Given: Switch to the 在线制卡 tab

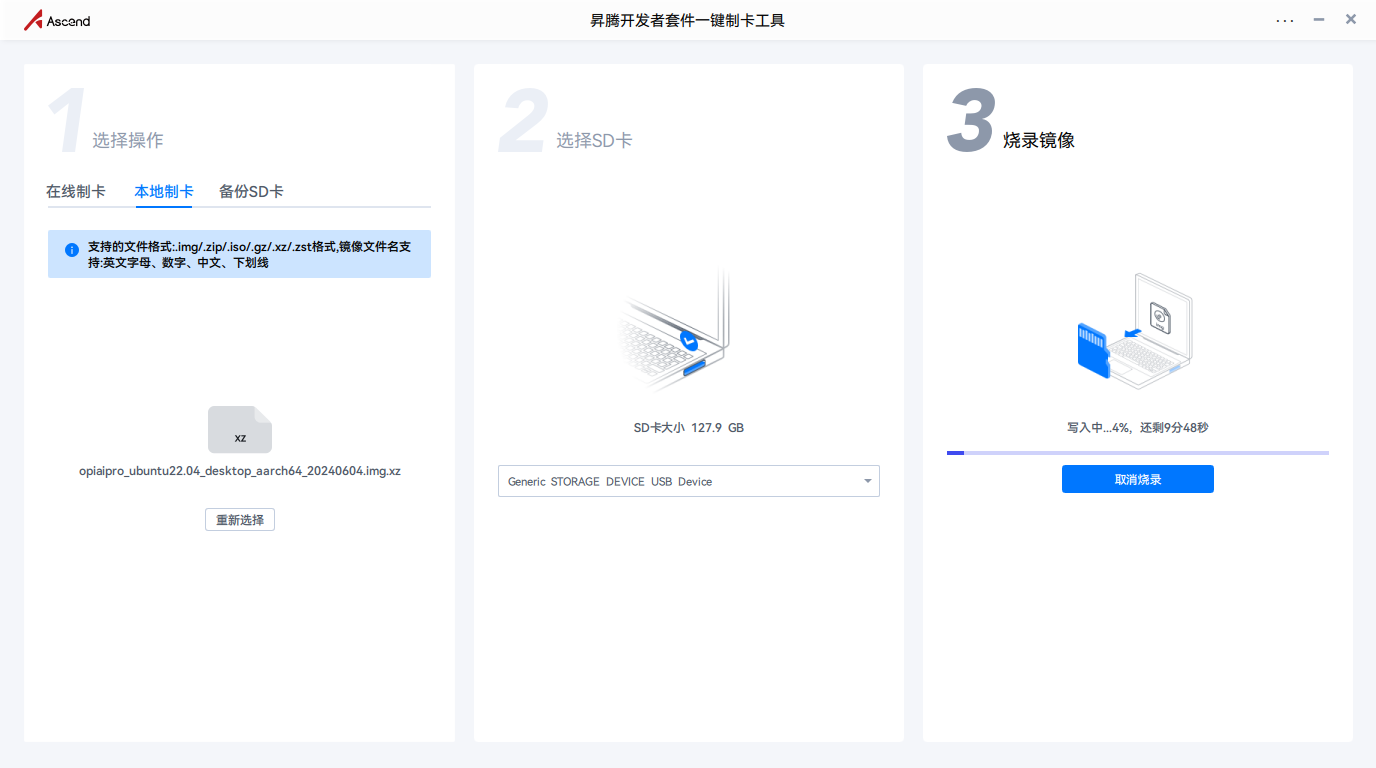Looking at the screenshot, I should click(76, 191).
